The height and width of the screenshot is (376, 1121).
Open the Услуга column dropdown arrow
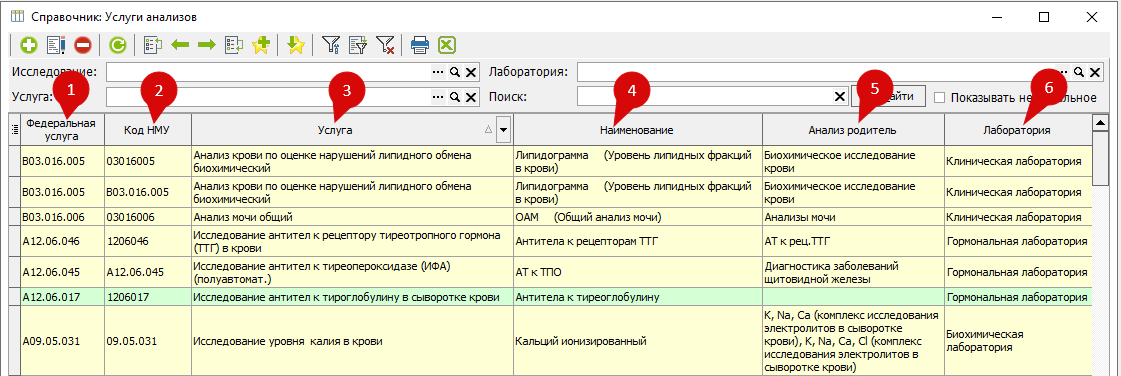503,130
